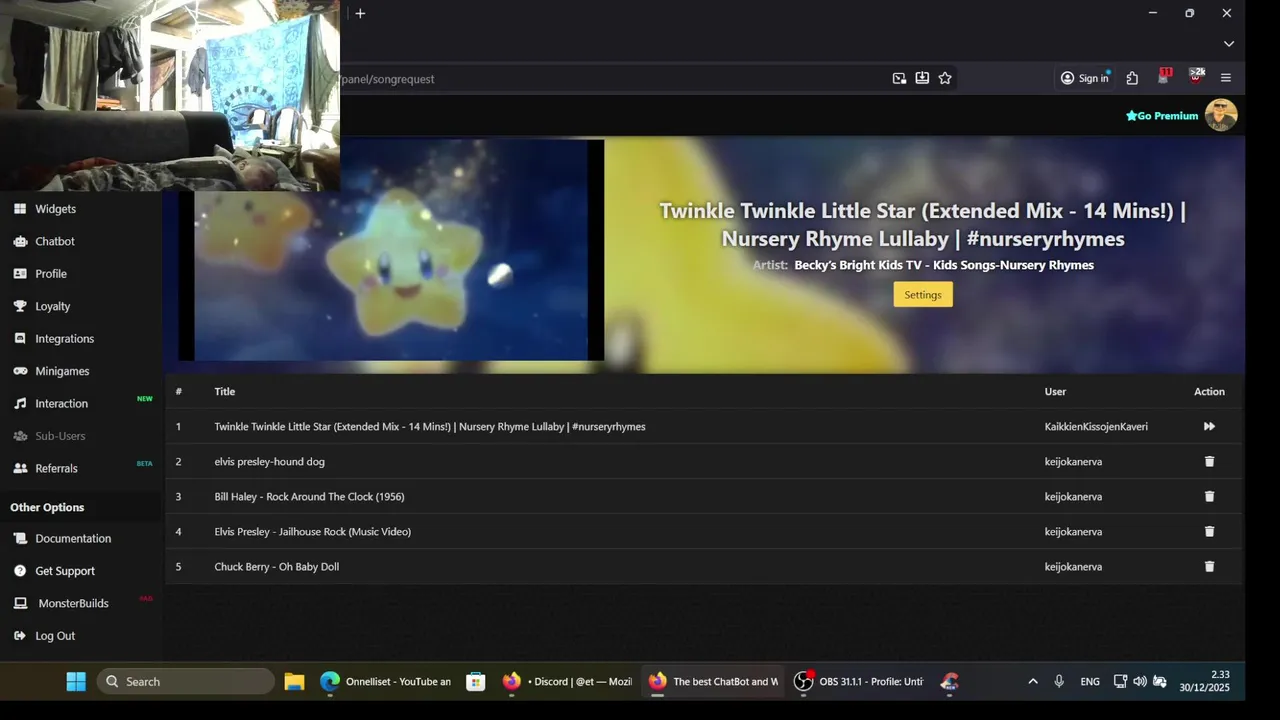Click user KaikkienKissojenKaveri in first row
Image resolution: width=1280 pixels, height=720 pixels.
pyautogui.click(x=1096, y=427)
